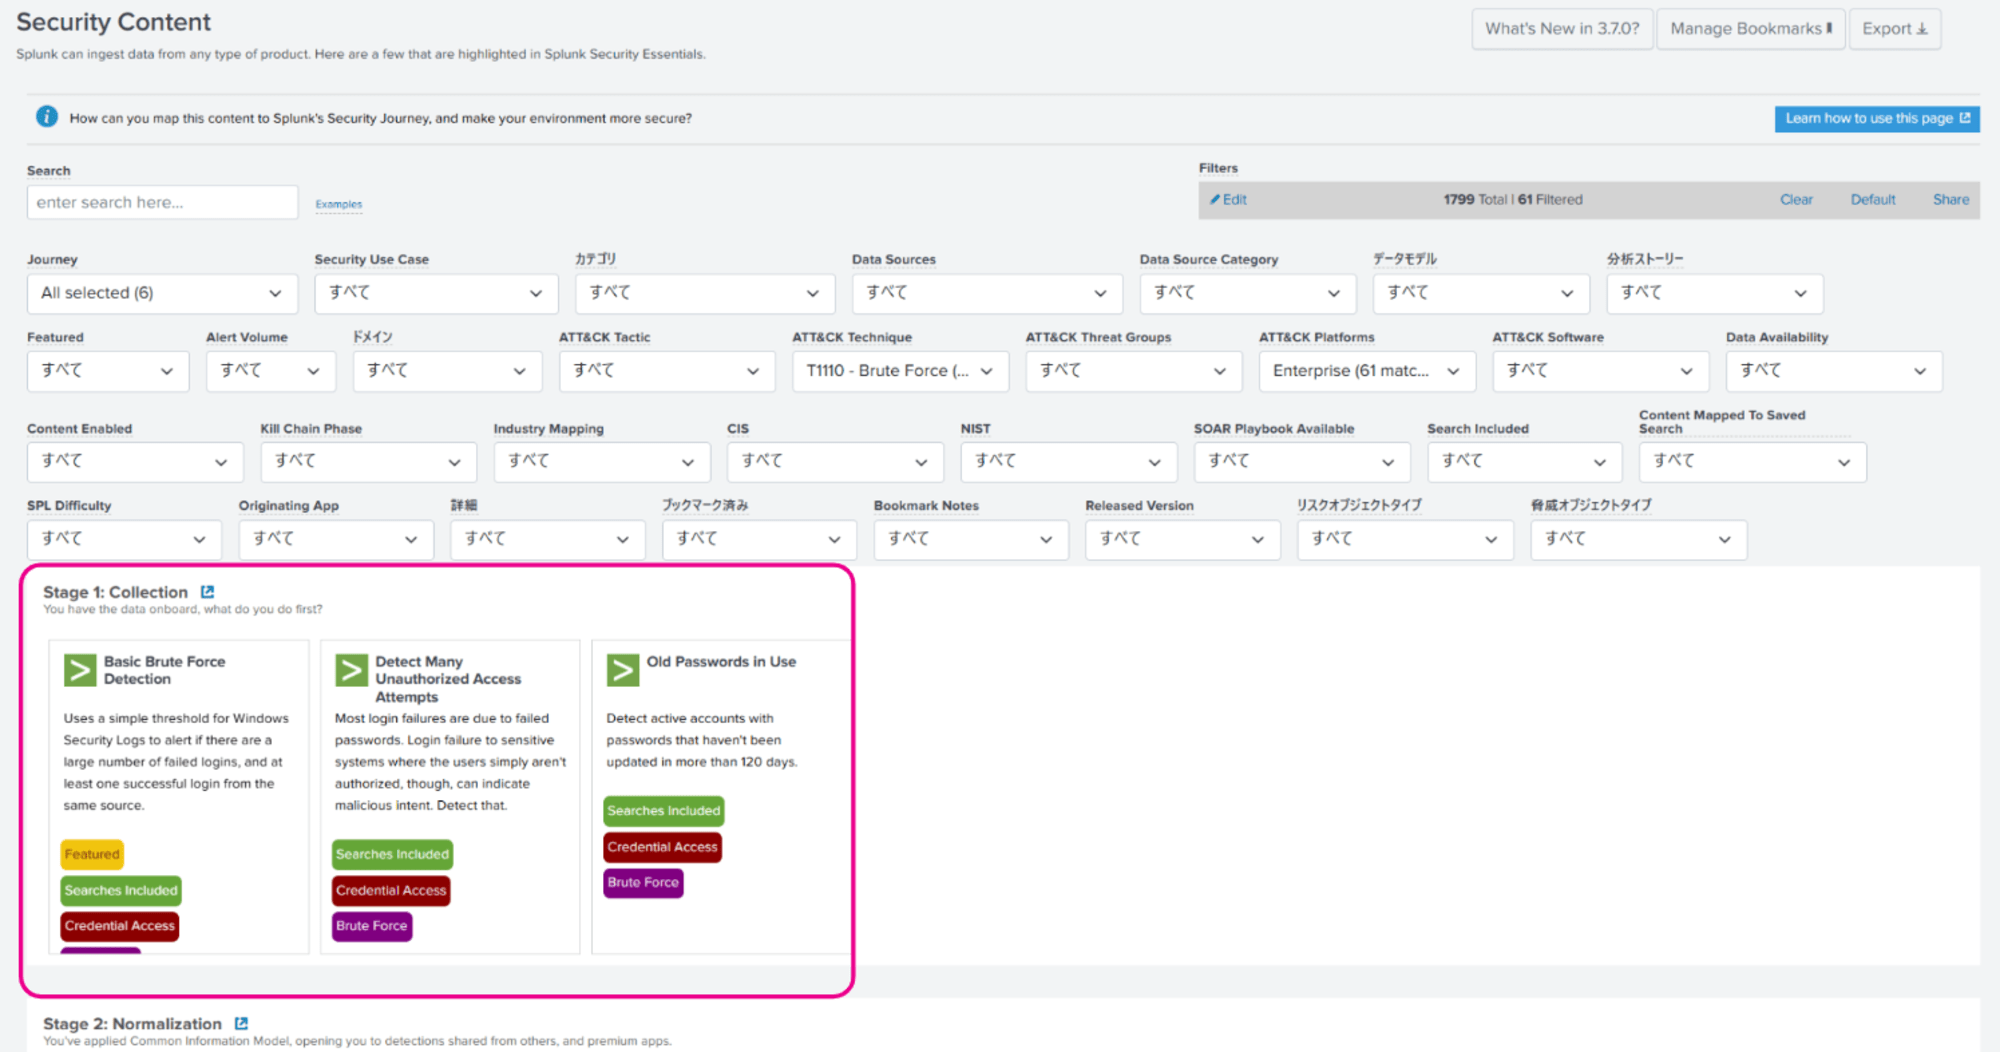Open the Released Version dropdown
The height and width of the screenshot is (1052, 2000).
coord(1183,539)
